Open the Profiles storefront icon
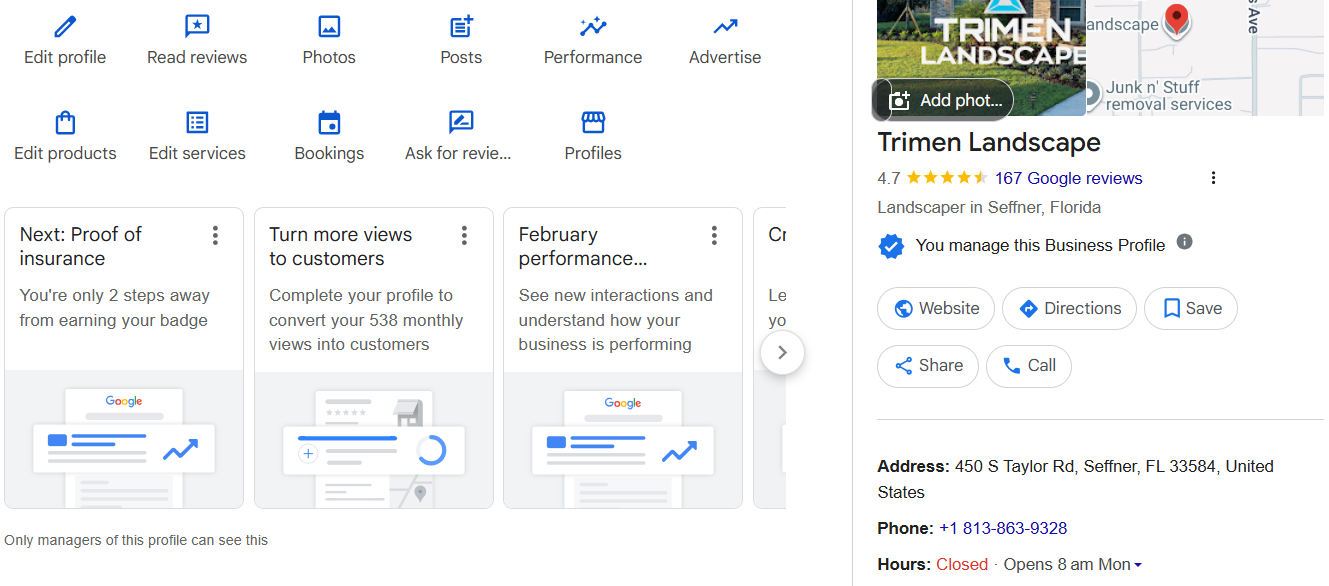The width and height of the screenshot is (1329, 586). (x=593, y=122)
